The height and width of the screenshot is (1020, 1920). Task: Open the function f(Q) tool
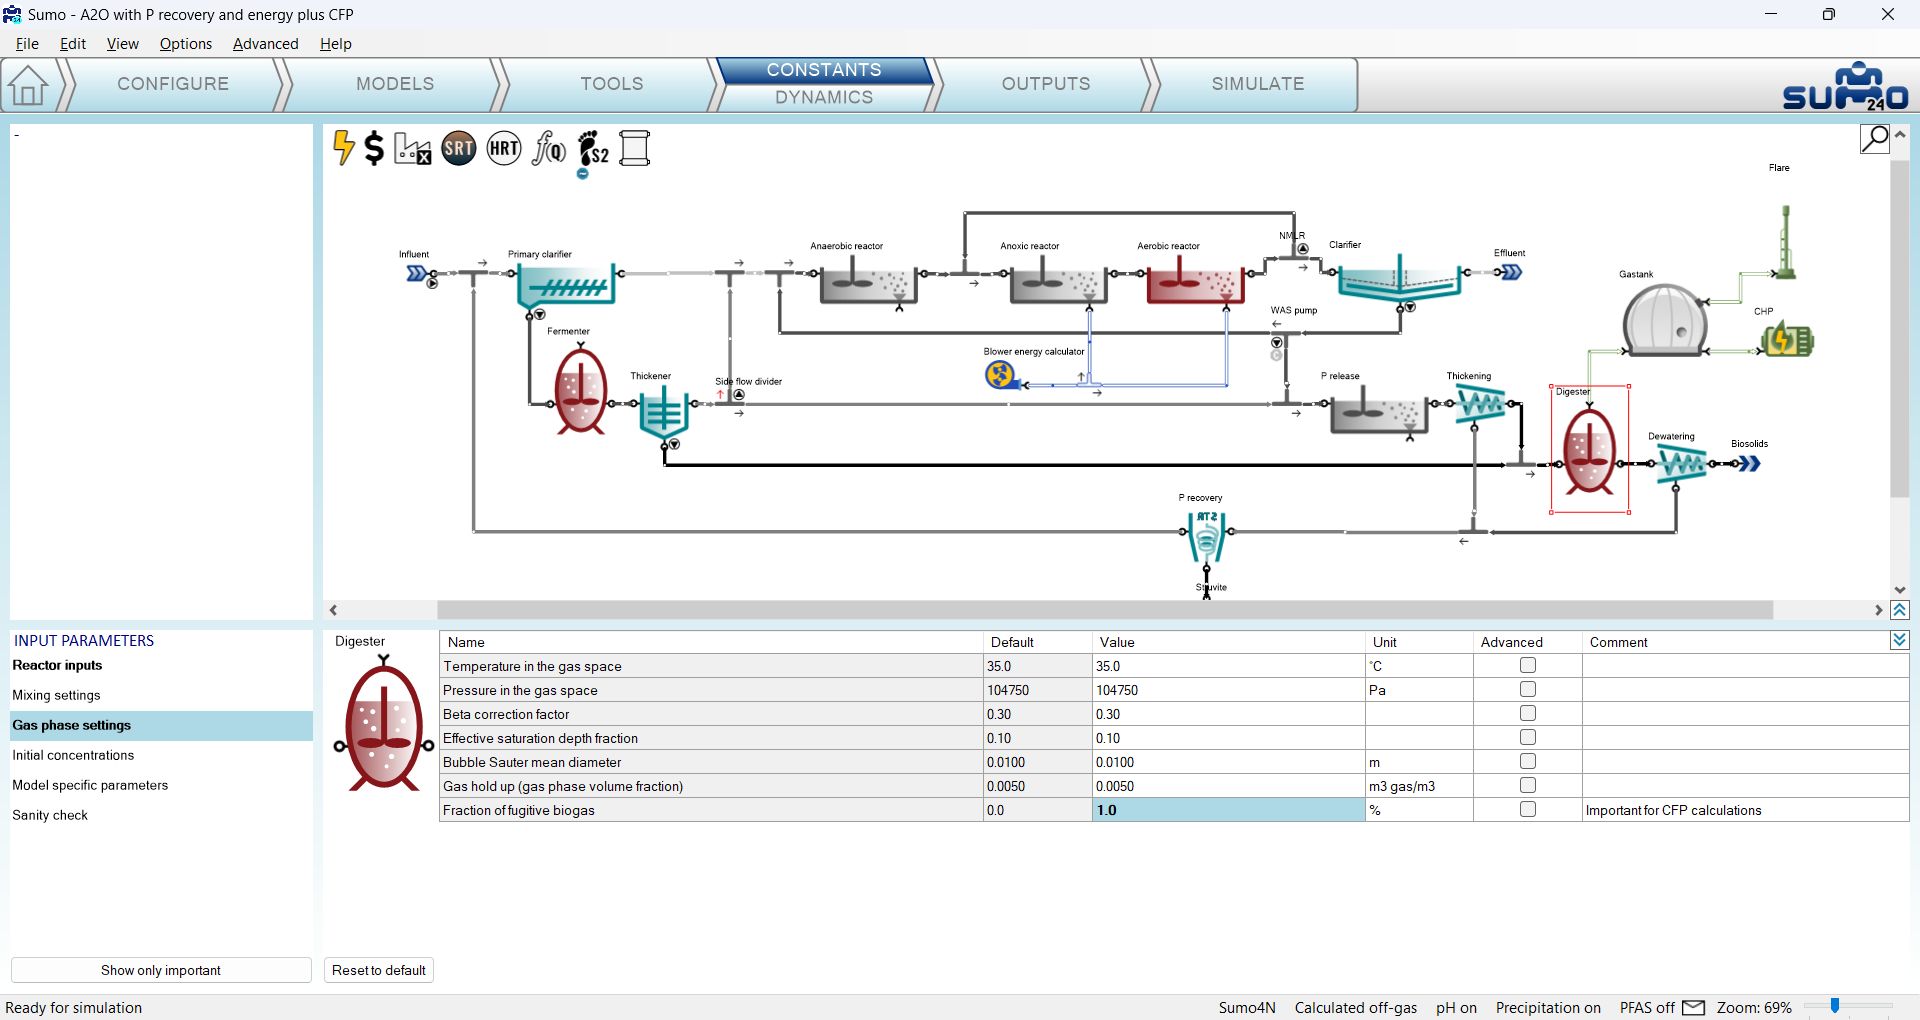[x=549, y=148]
